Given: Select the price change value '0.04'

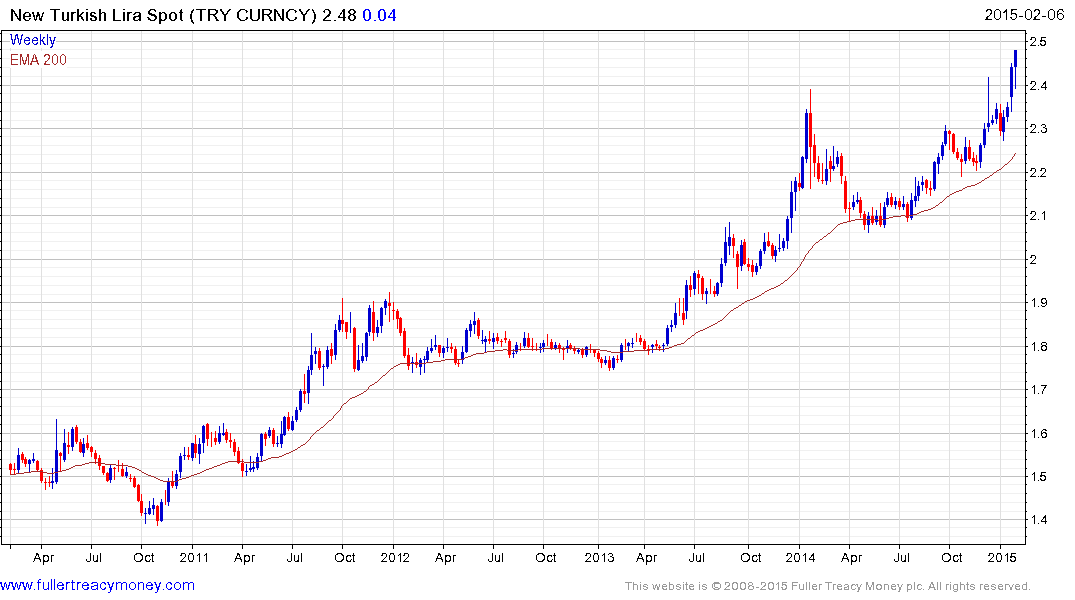Looking at the screenshot, I should coord(379,15).
